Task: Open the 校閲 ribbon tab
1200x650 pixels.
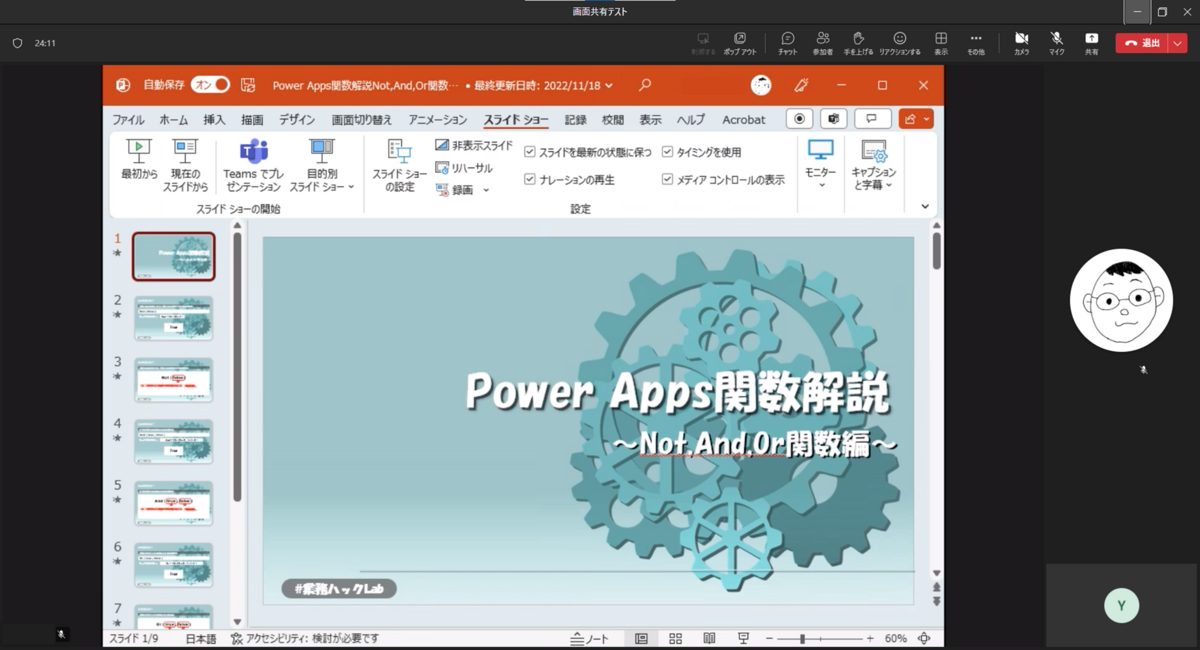Action: 613,120
